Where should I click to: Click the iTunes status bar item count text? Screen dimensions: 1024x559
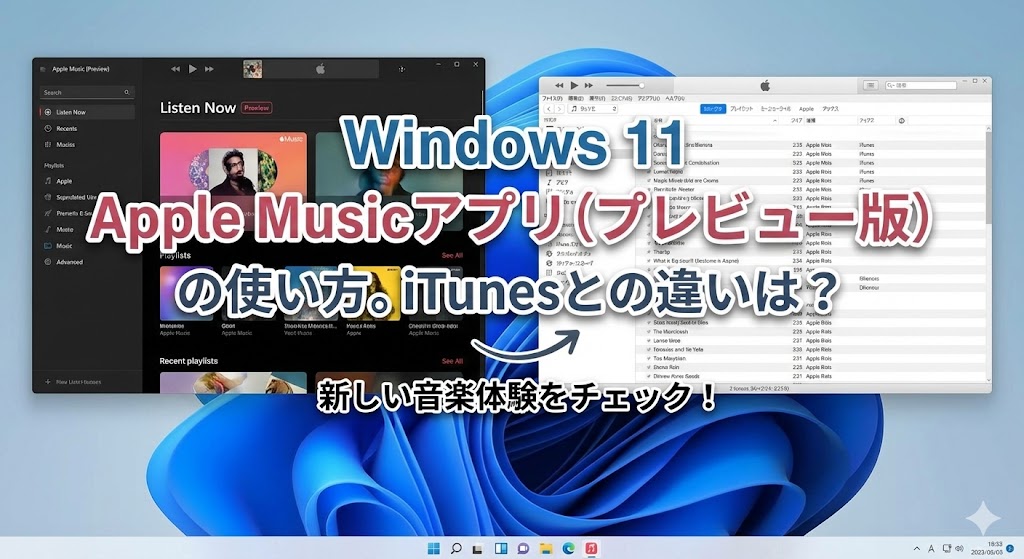pyautogui.click(x=759, y=388)
